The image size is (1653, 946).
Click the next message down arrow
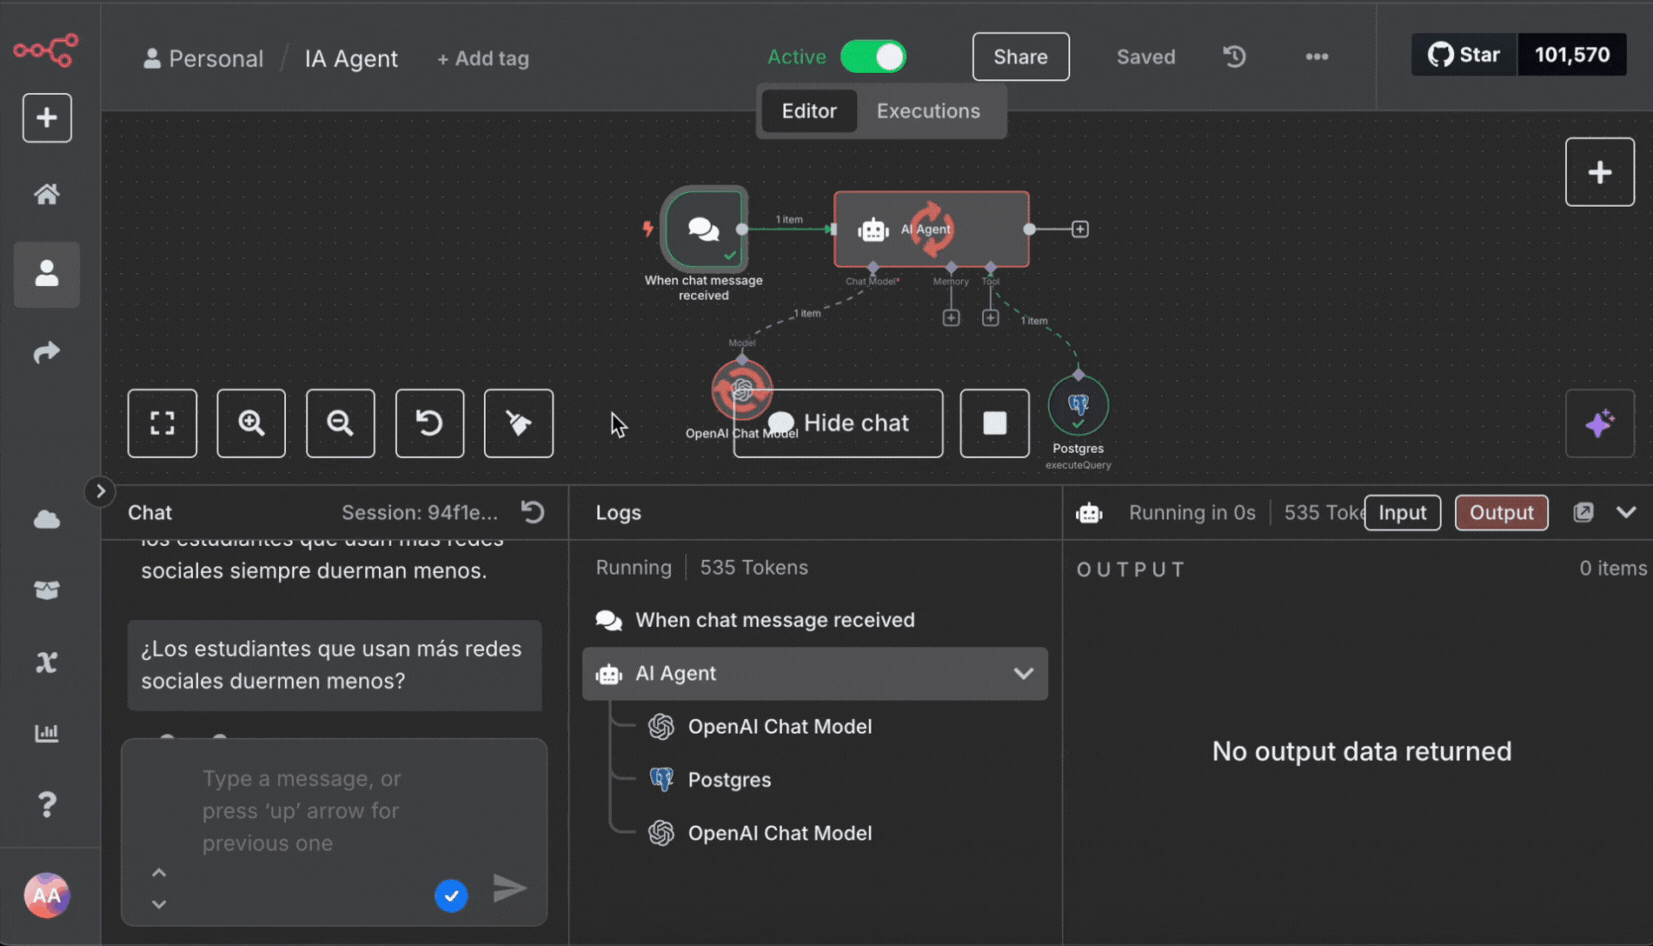(x=159, y=904)
